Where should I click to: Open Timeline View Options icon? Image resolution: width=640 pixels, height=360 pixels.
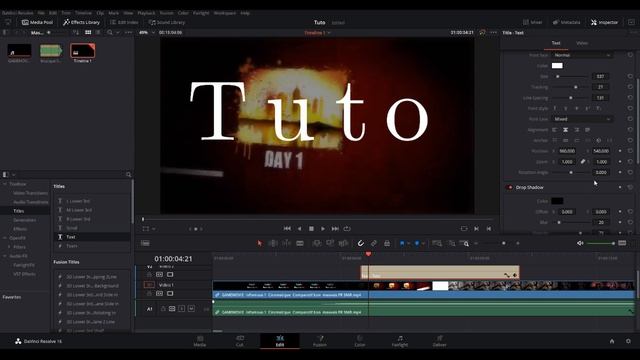pos(145,243)
